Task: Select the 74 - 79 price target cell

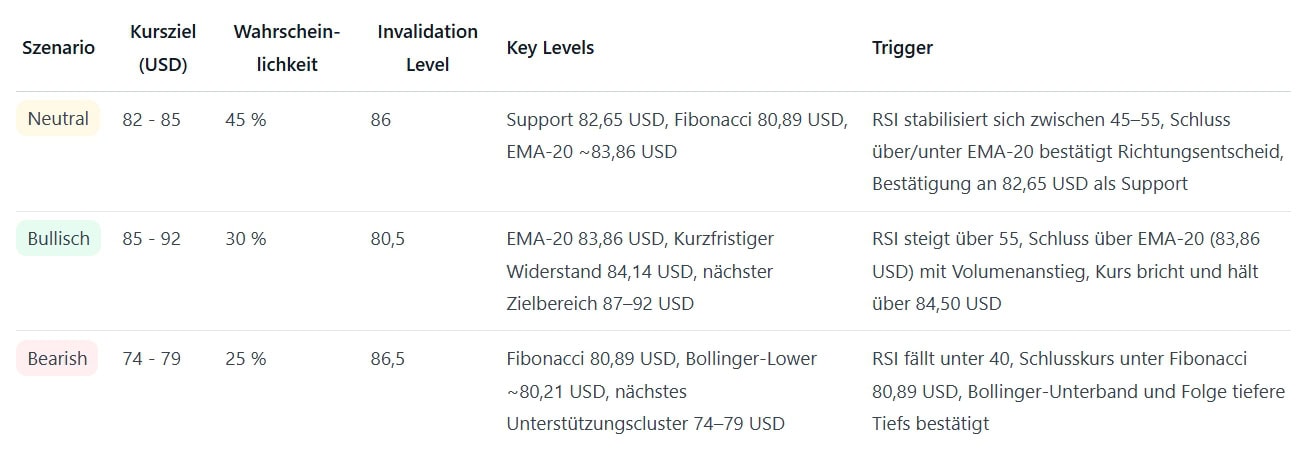Action: pos(151,359)
